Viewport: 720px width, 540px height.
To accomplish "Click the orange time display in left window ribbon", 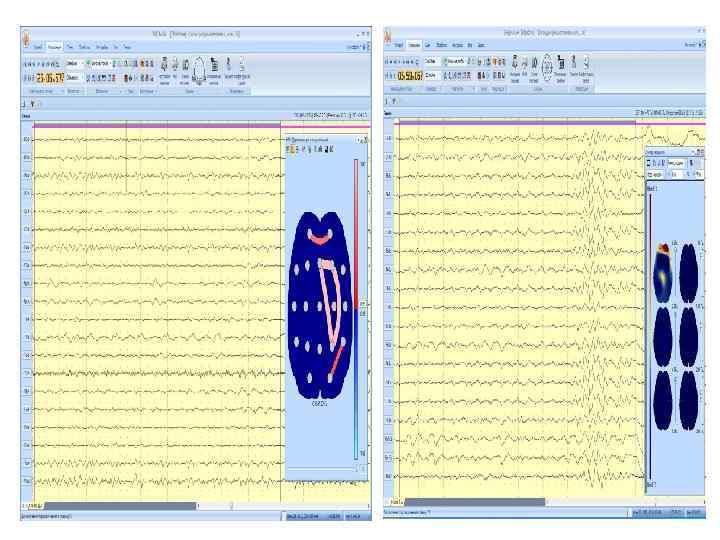I will [x=51, y=79].
